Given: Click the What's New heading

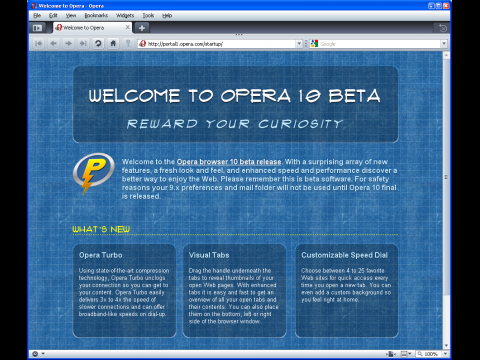Looking at the screenshot, I should point(101,229).
